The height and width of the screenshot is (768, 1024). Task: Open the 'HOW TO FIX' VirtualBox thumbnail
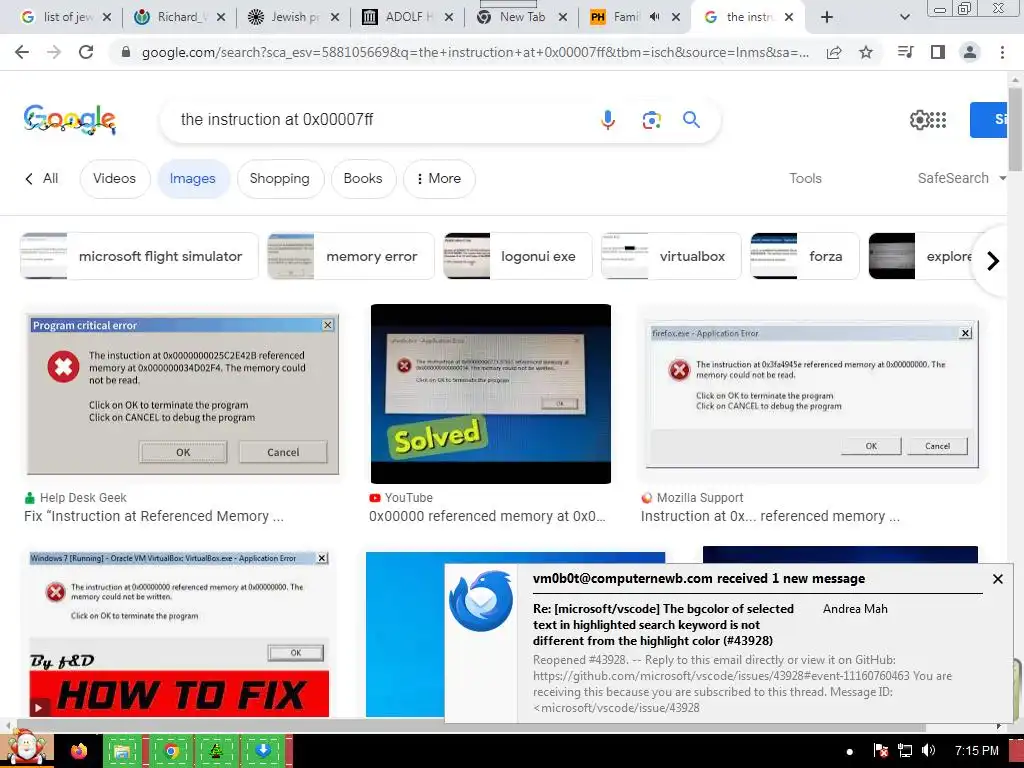[179, 633]
